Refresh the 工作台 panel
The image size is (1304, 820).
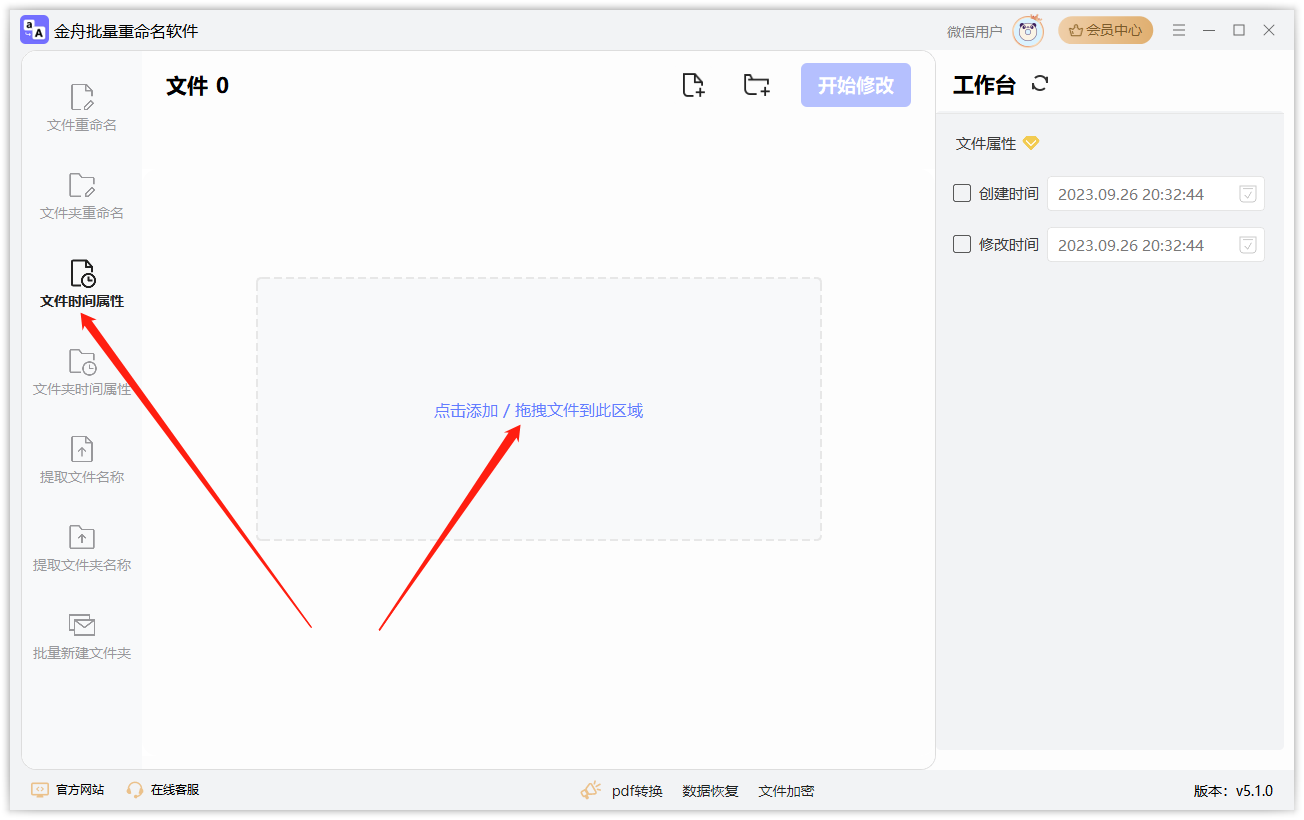(1040, 84)
